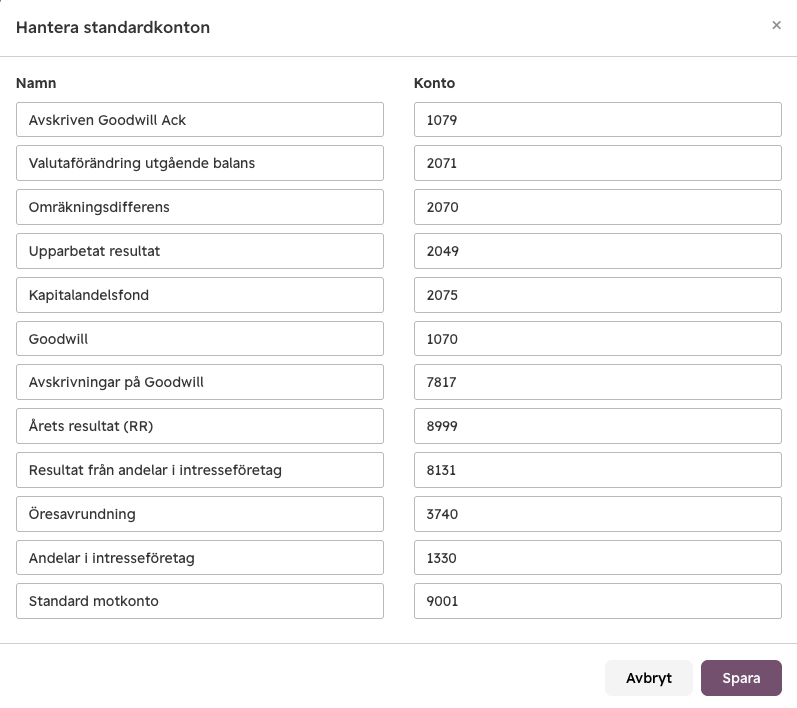Click the Spara button
797x708 pixels.
741,678
